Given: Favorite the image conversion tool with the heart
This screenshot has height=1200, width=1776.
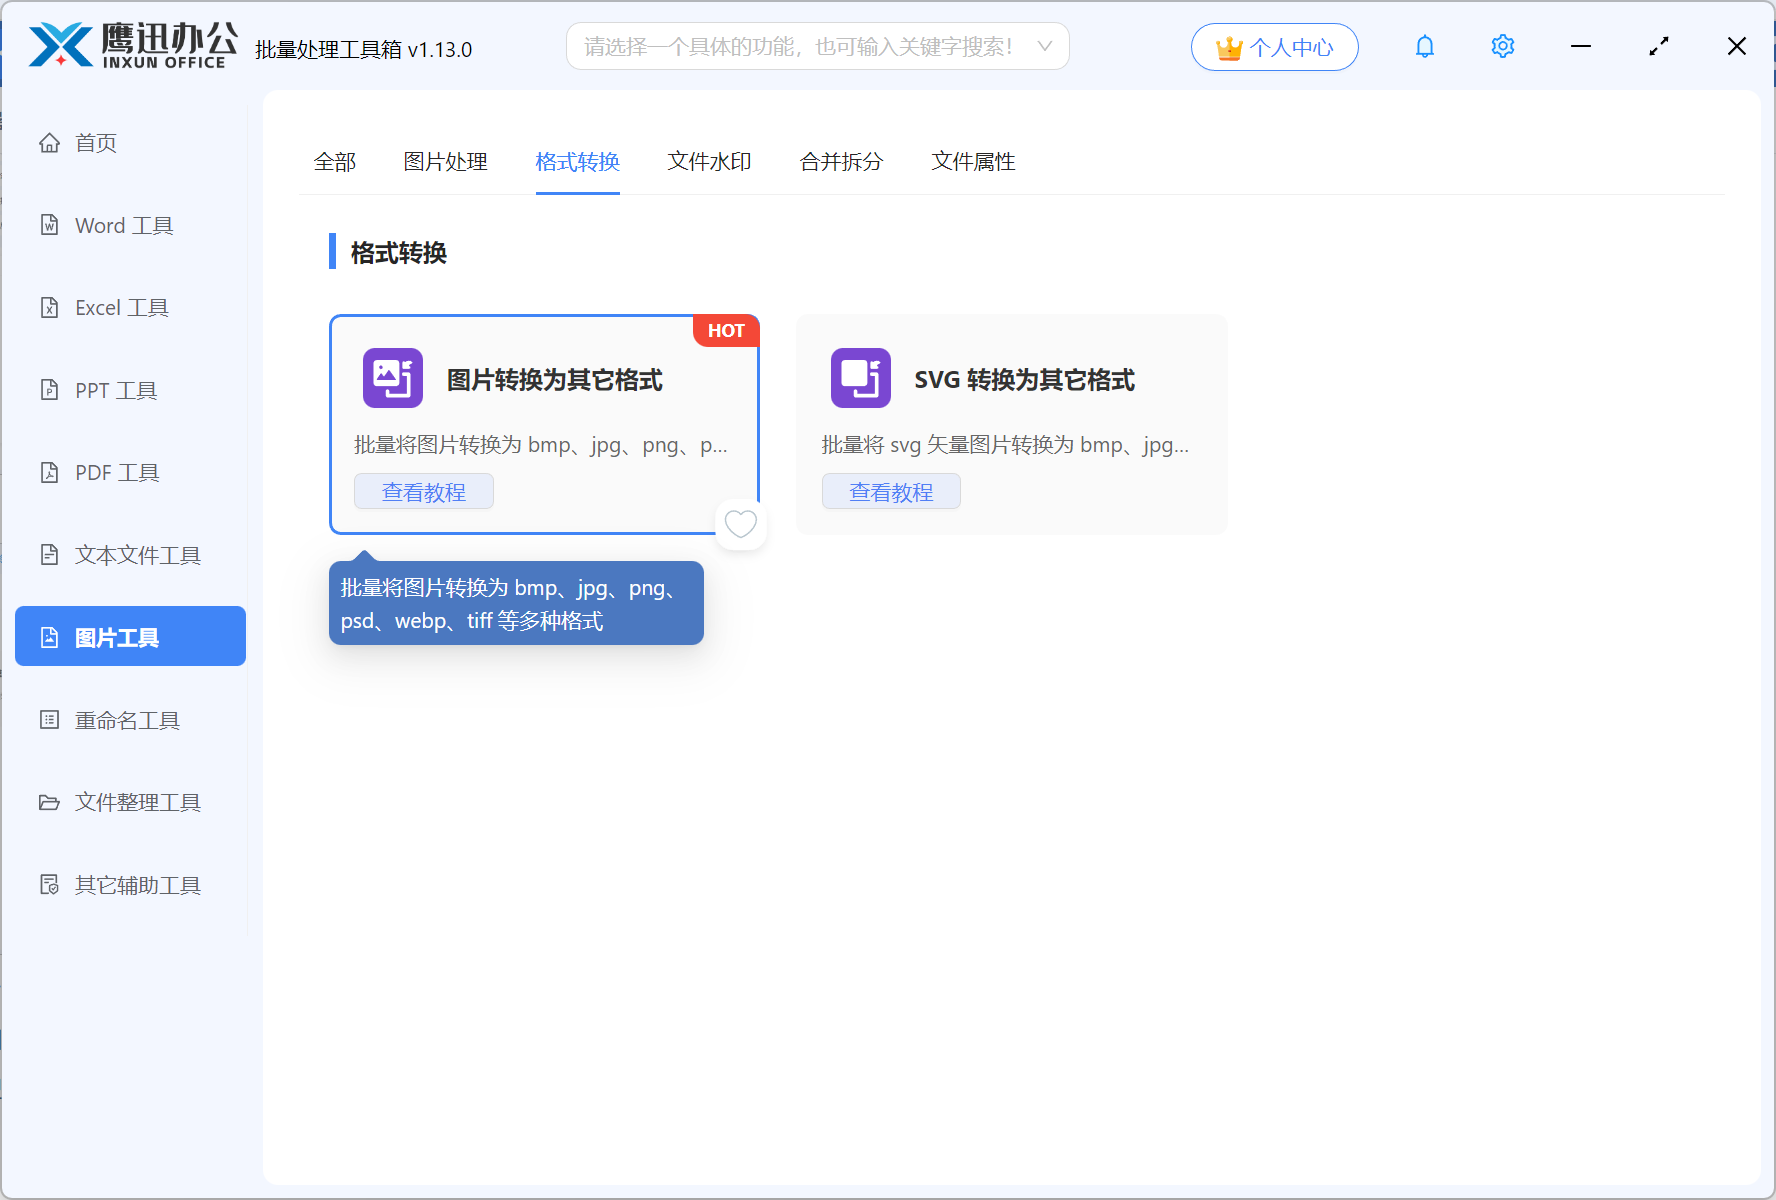Looking at the screenshot, I should point(740,523).
